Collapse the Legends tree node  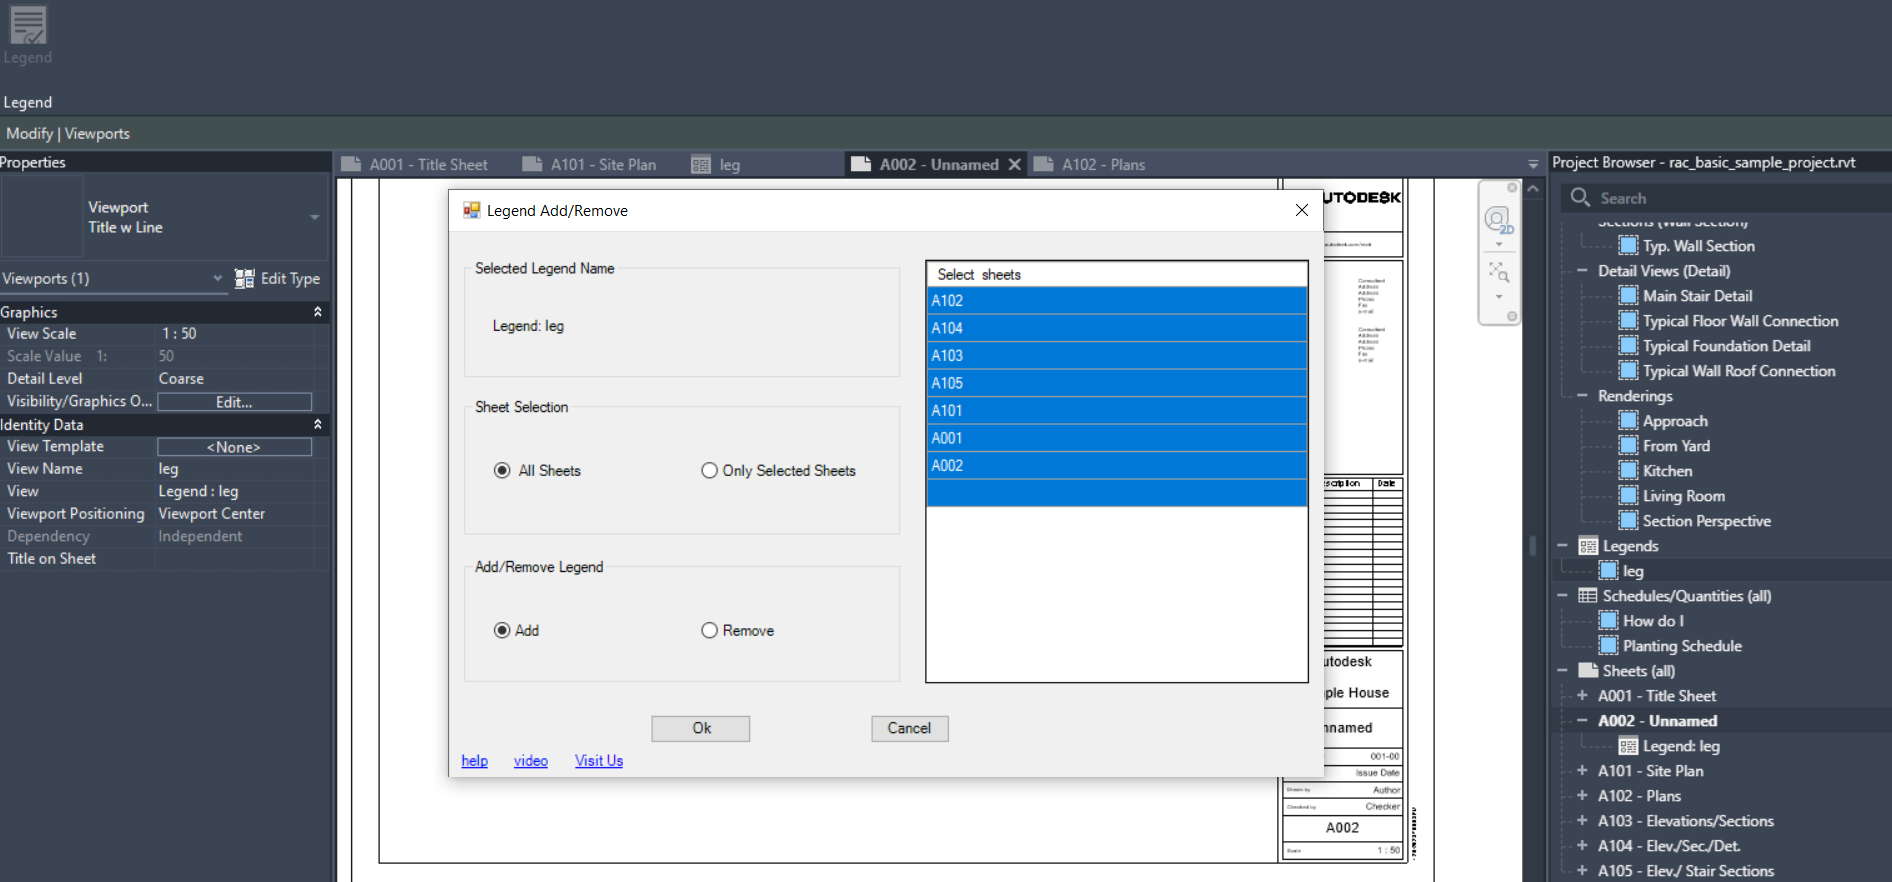point(1562,546)
